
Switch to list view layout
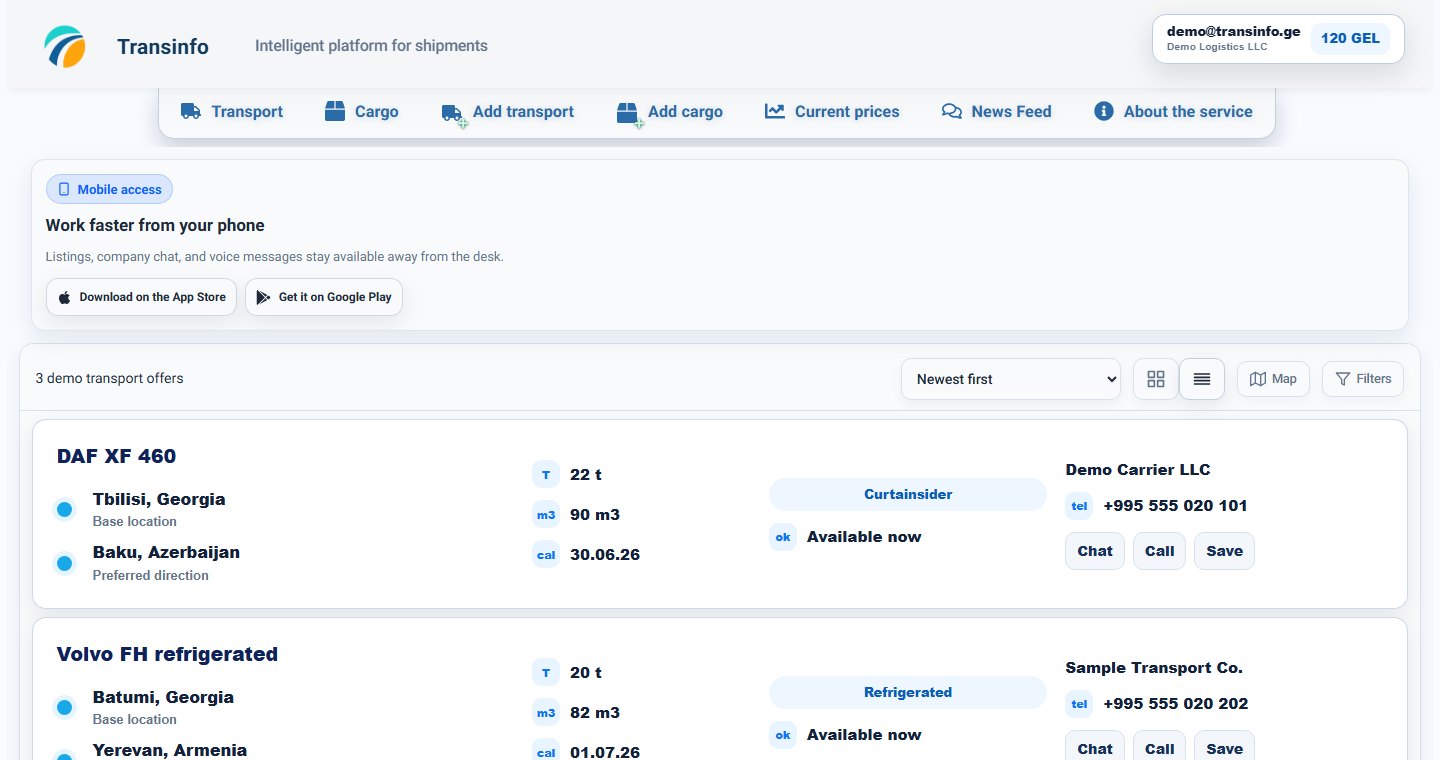[x=1202, y=379]
